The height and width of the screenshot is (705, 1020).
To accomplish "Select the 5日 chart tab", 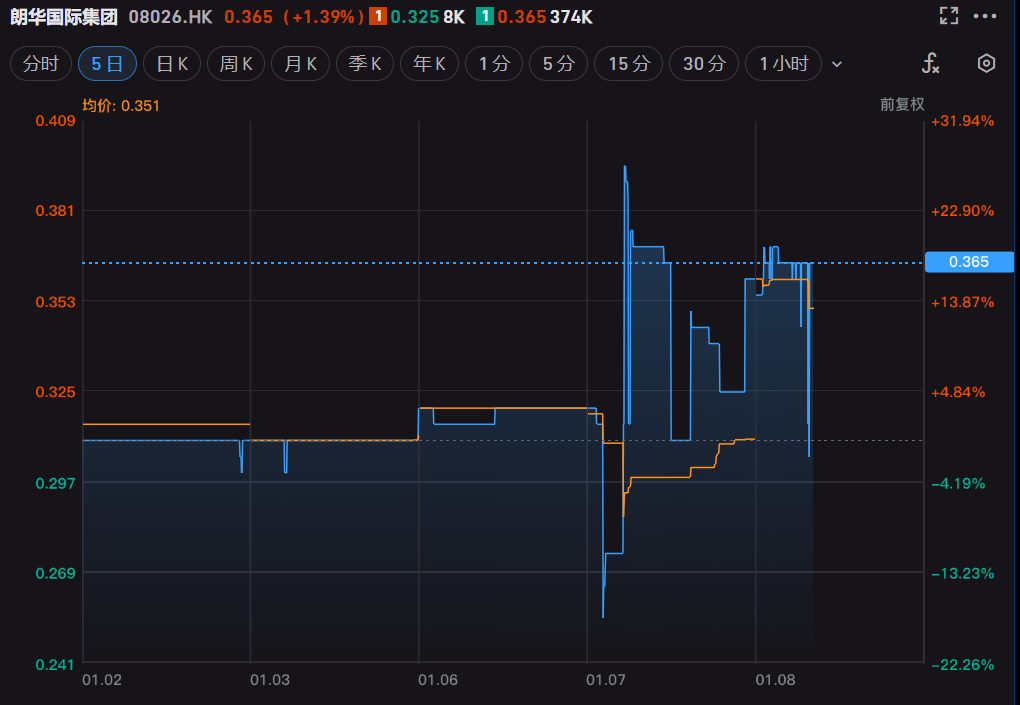I will (107, 64).
